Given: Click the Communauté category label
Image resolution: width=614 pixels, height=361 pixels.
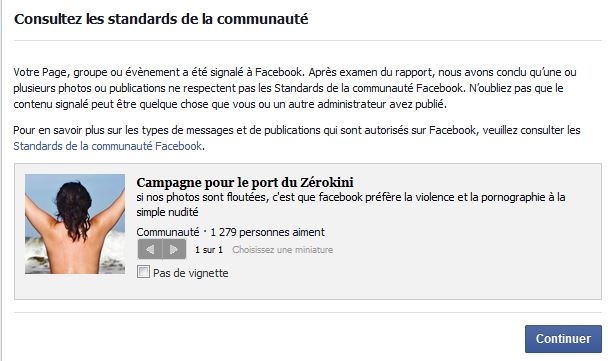Looking at the screenshot, I should click(x=168, y=232).
